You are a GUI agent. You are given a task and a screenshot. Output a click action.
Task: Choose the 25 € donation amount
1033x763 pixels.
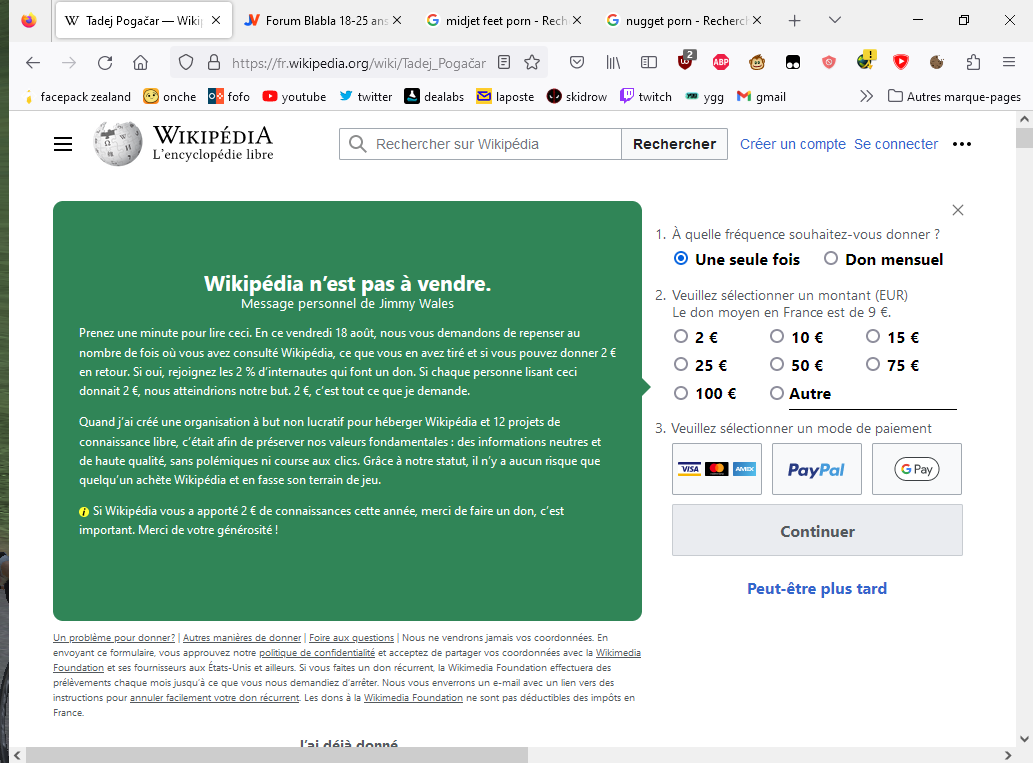tap(681, 364)
